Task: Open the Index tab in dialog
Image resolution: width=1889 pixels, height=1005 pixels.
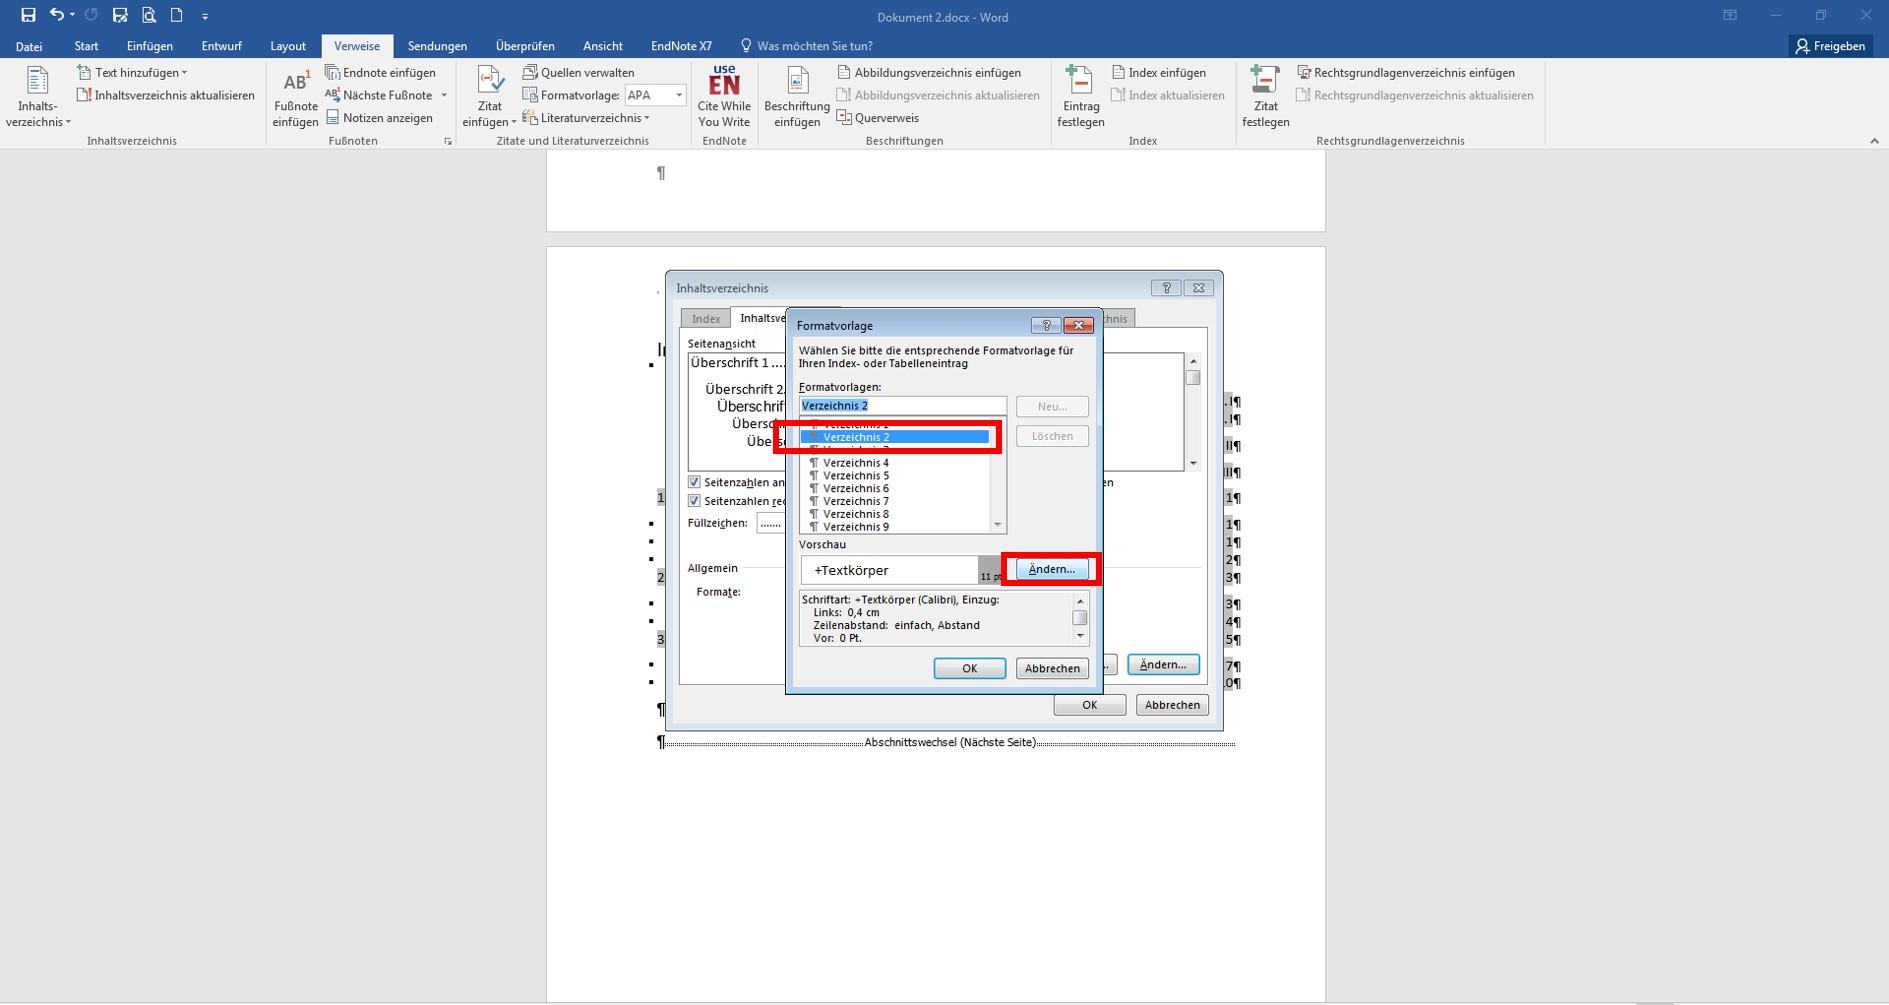Action: [706, 319]
